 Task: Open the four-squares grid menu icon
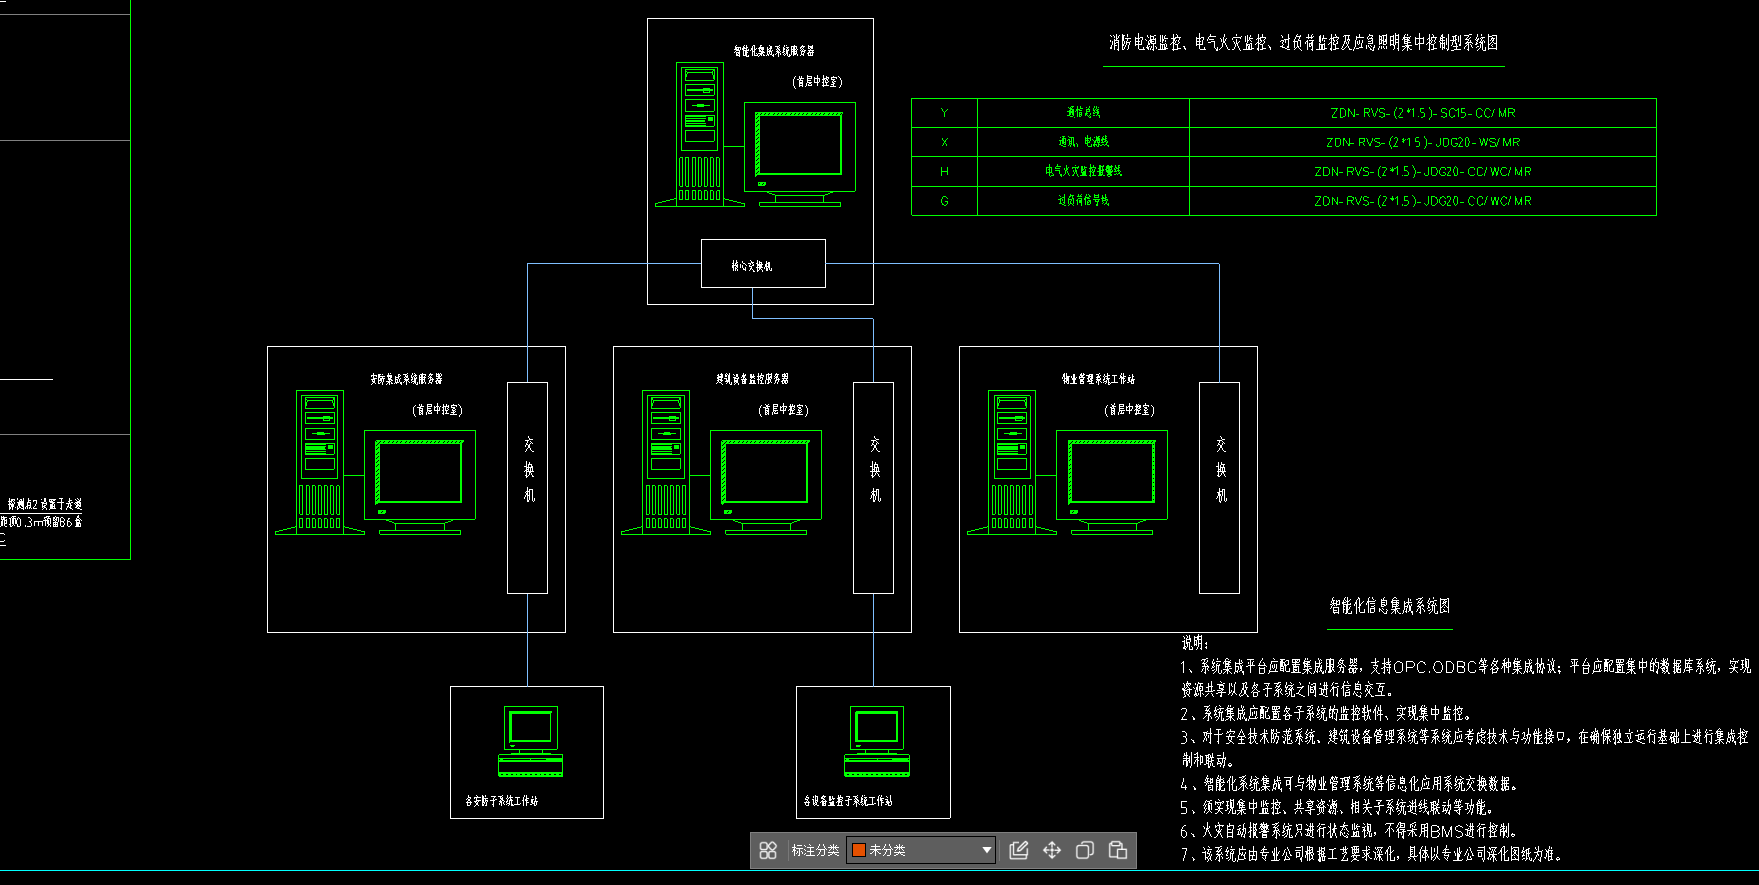(768, 850)
